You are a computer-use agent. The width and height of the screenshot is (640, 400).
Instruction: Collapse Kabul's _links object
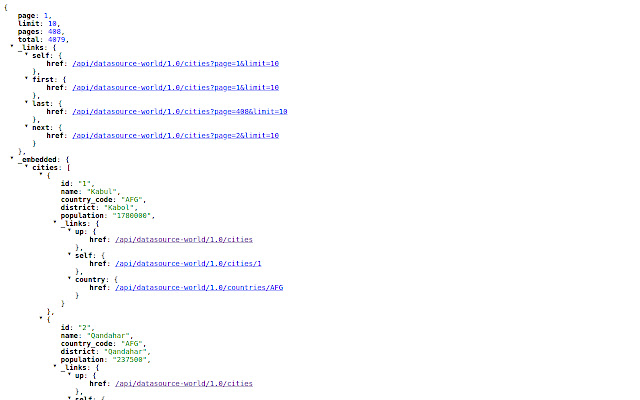55,222
